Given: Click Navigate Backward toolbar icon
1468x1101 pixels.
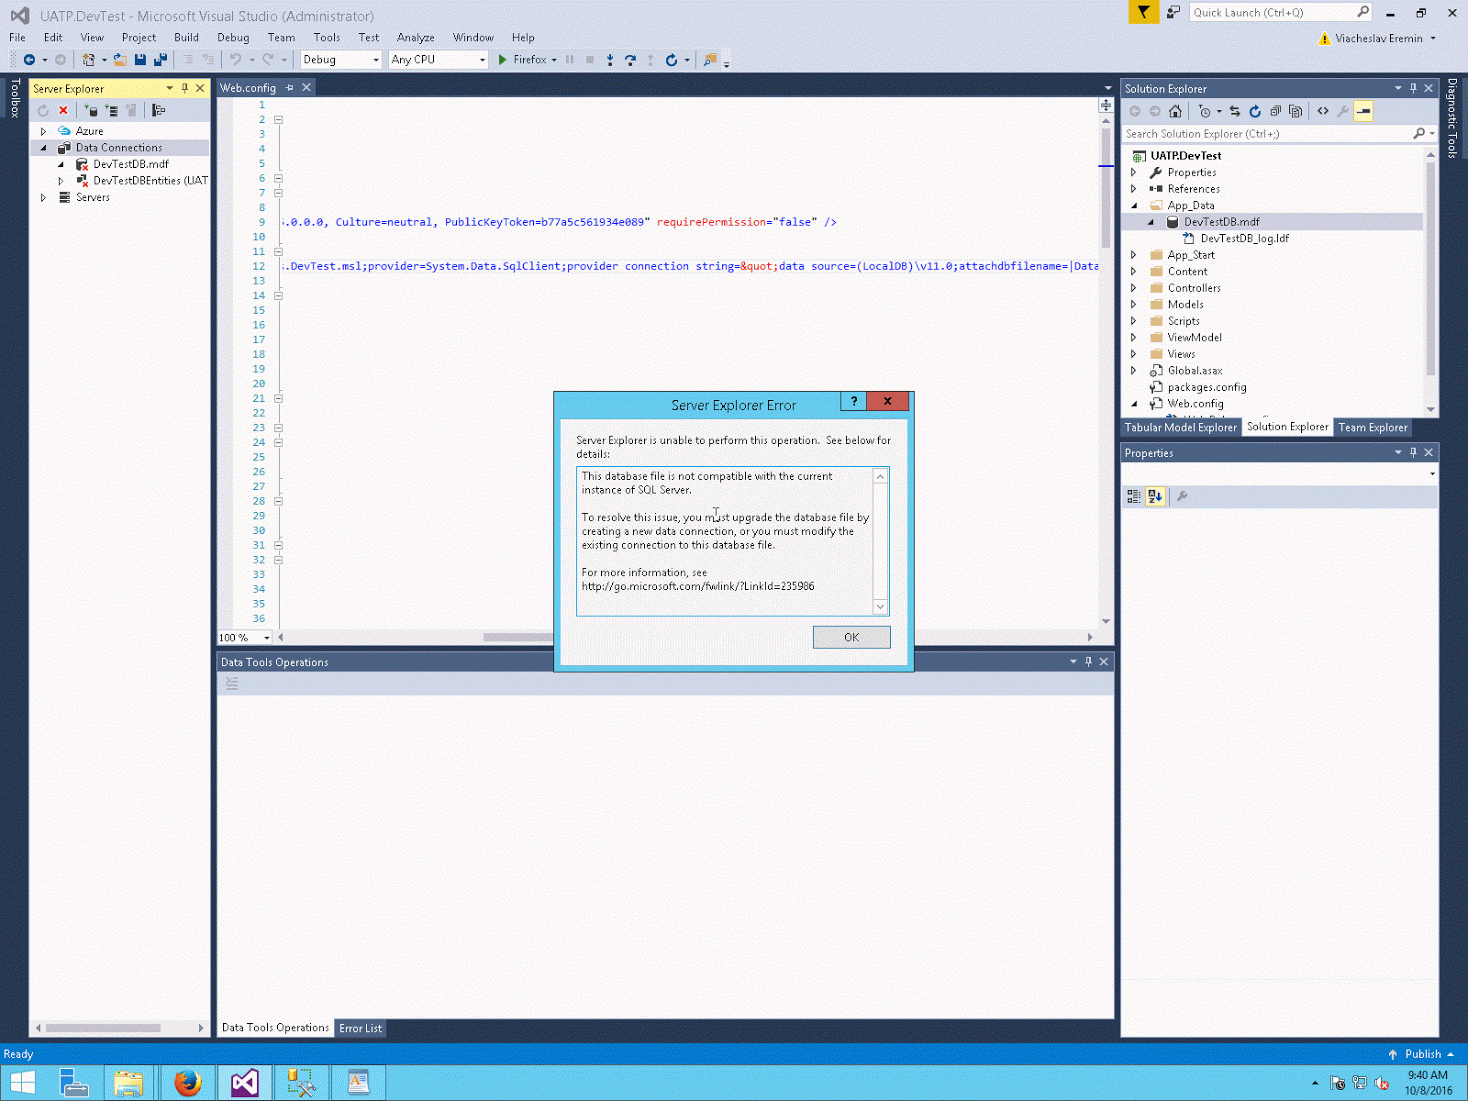Looking at the screenshot, I should [x=29, y=60].
